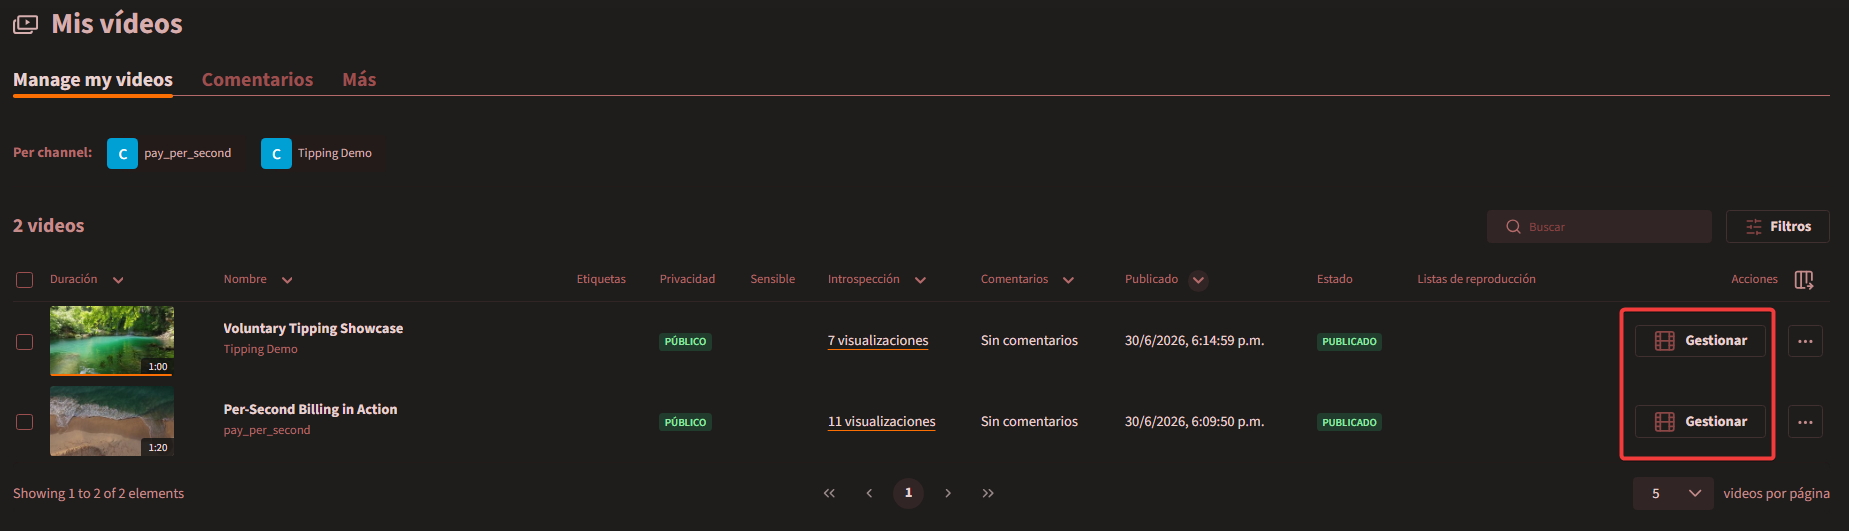
Task: Open the 11 visualizaciones link
Action: (882, 422)
